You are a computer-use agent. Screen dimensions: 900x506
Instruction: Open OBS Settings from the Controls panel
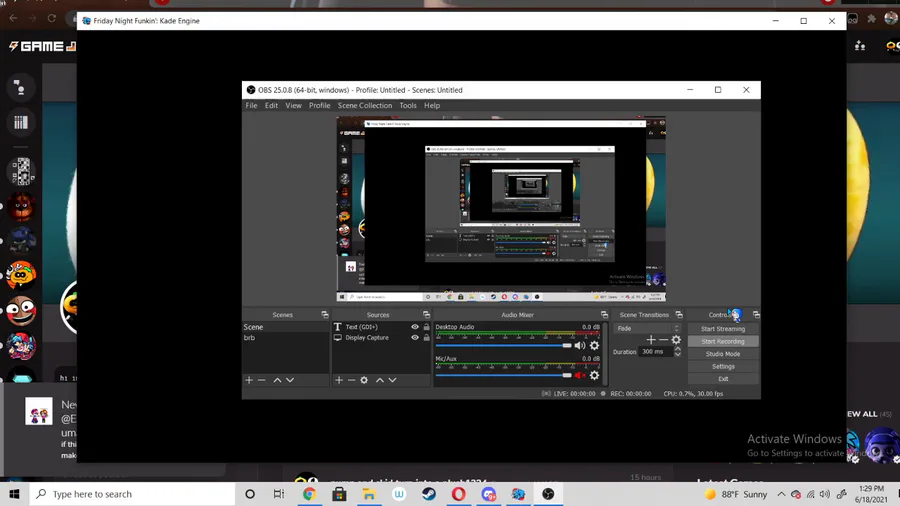[x=723, y=367]
